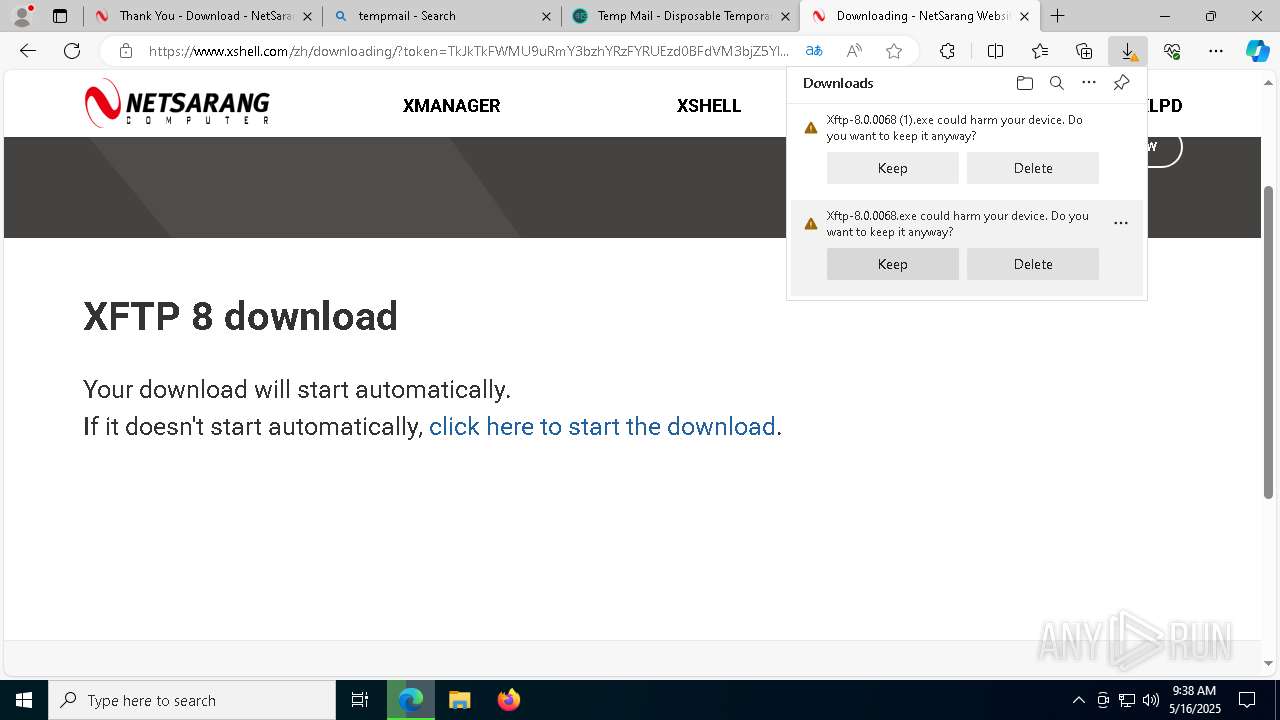The width and height of the screenshot is (1280, 720).
Task: Close the Temp Mail tab
Action: coord(785,16)
